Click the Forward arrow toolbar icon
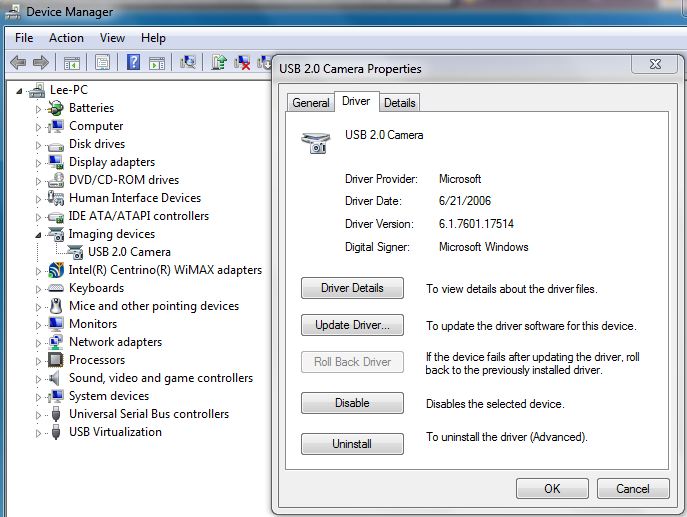687x517 pixels. tap(41, 63)
